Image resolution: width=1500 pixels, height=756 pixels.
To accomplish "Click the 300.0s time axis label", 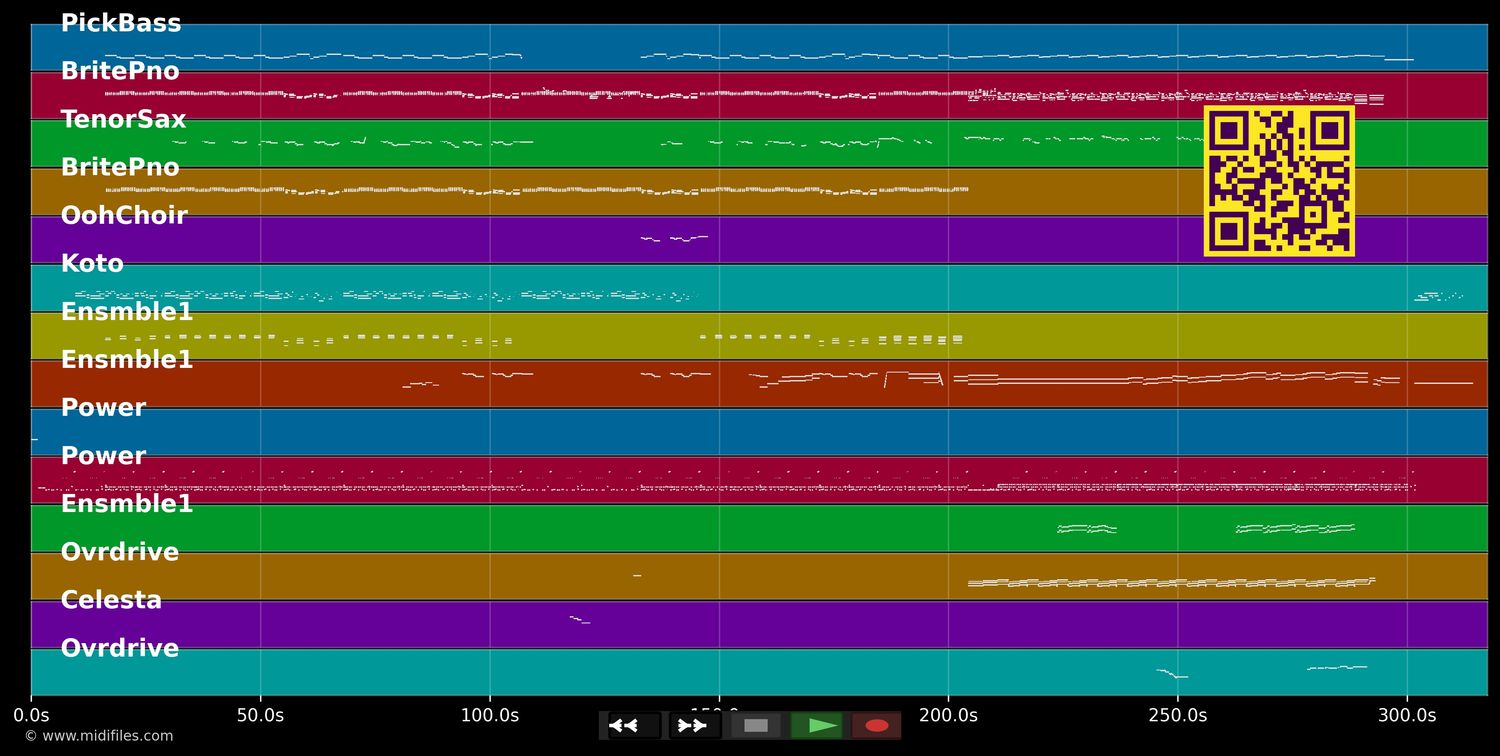I will (x=1407, y=715).
